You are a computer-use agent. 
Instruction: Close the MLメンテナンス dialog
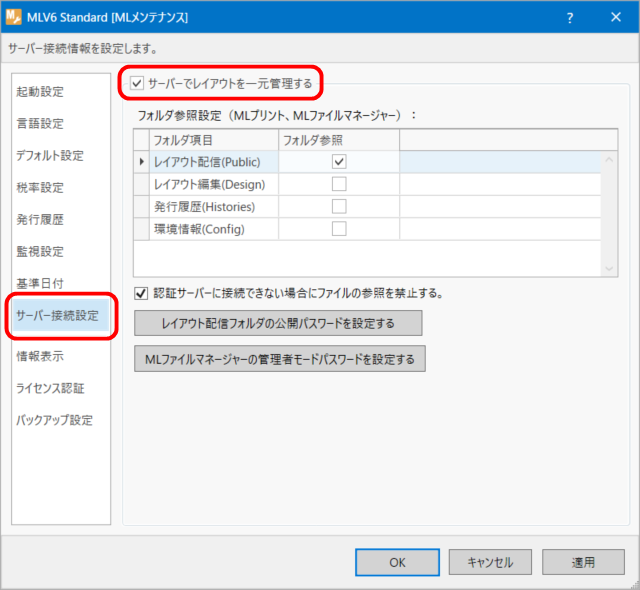(616, 17)
